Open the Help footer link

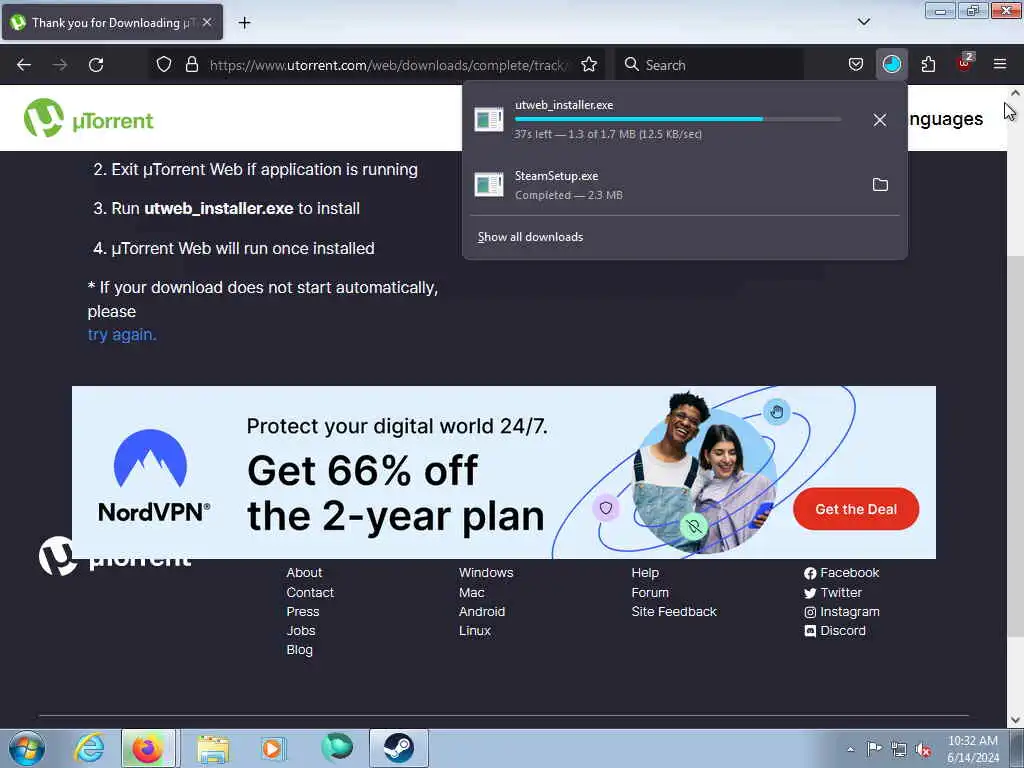(x=645, y=573)
